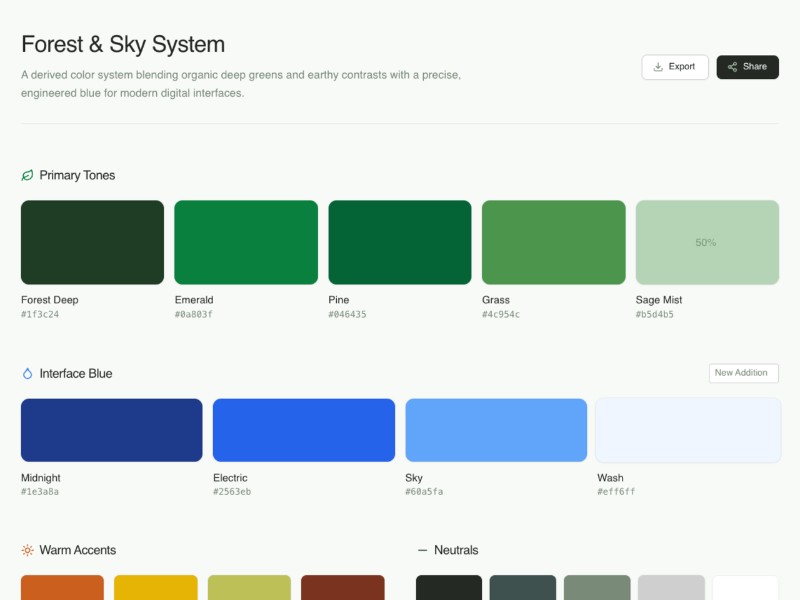Screen dimensions: 800x600
Task: Select the Forest Deep color swatch
Action: point(92,241)
